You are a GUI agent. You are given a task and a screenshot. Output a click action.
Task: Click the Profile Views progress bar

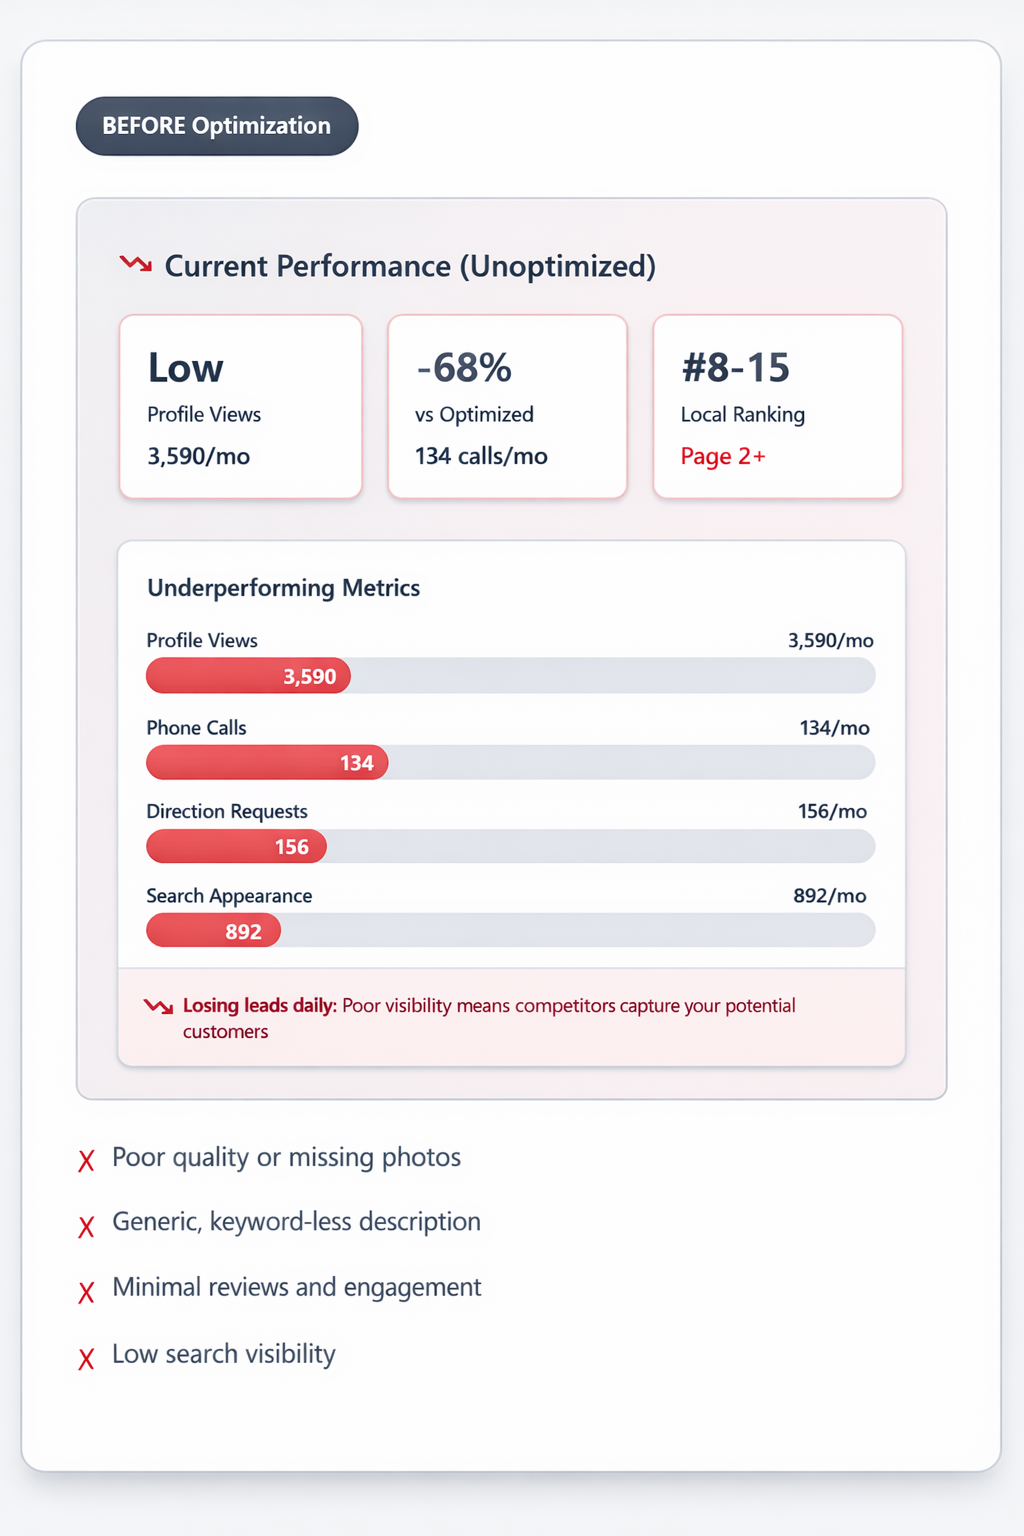510,676
